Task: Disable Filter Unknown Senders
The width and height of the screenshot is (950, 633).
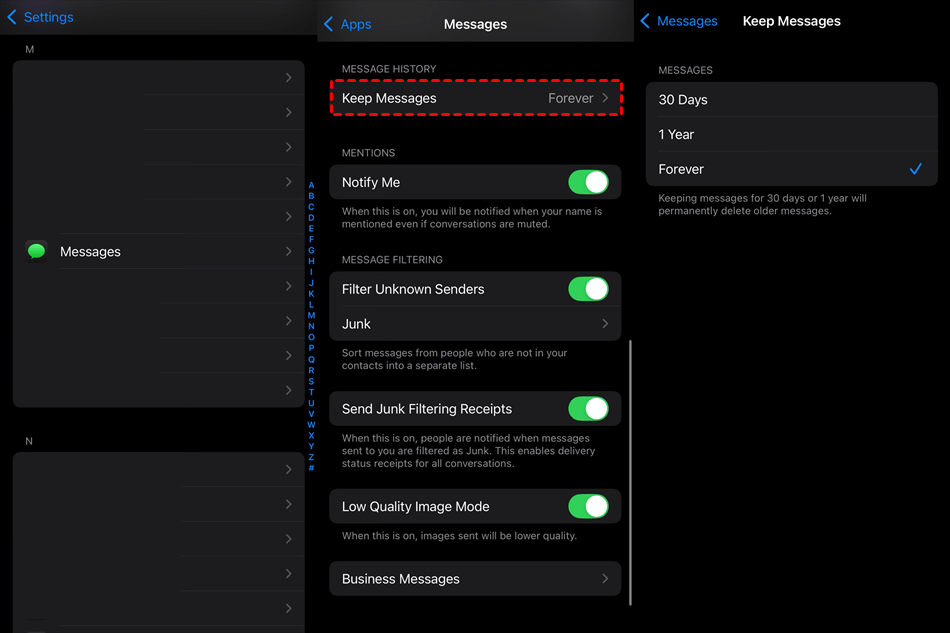Action: (588, 289)
